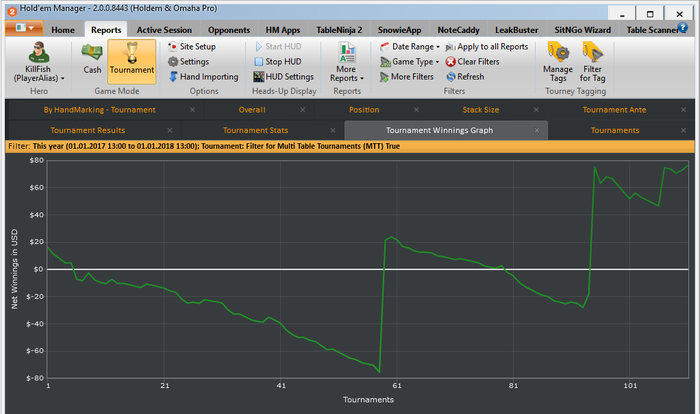Switch to the Tournament Stats report tab
700x414 pixels.
255,130
